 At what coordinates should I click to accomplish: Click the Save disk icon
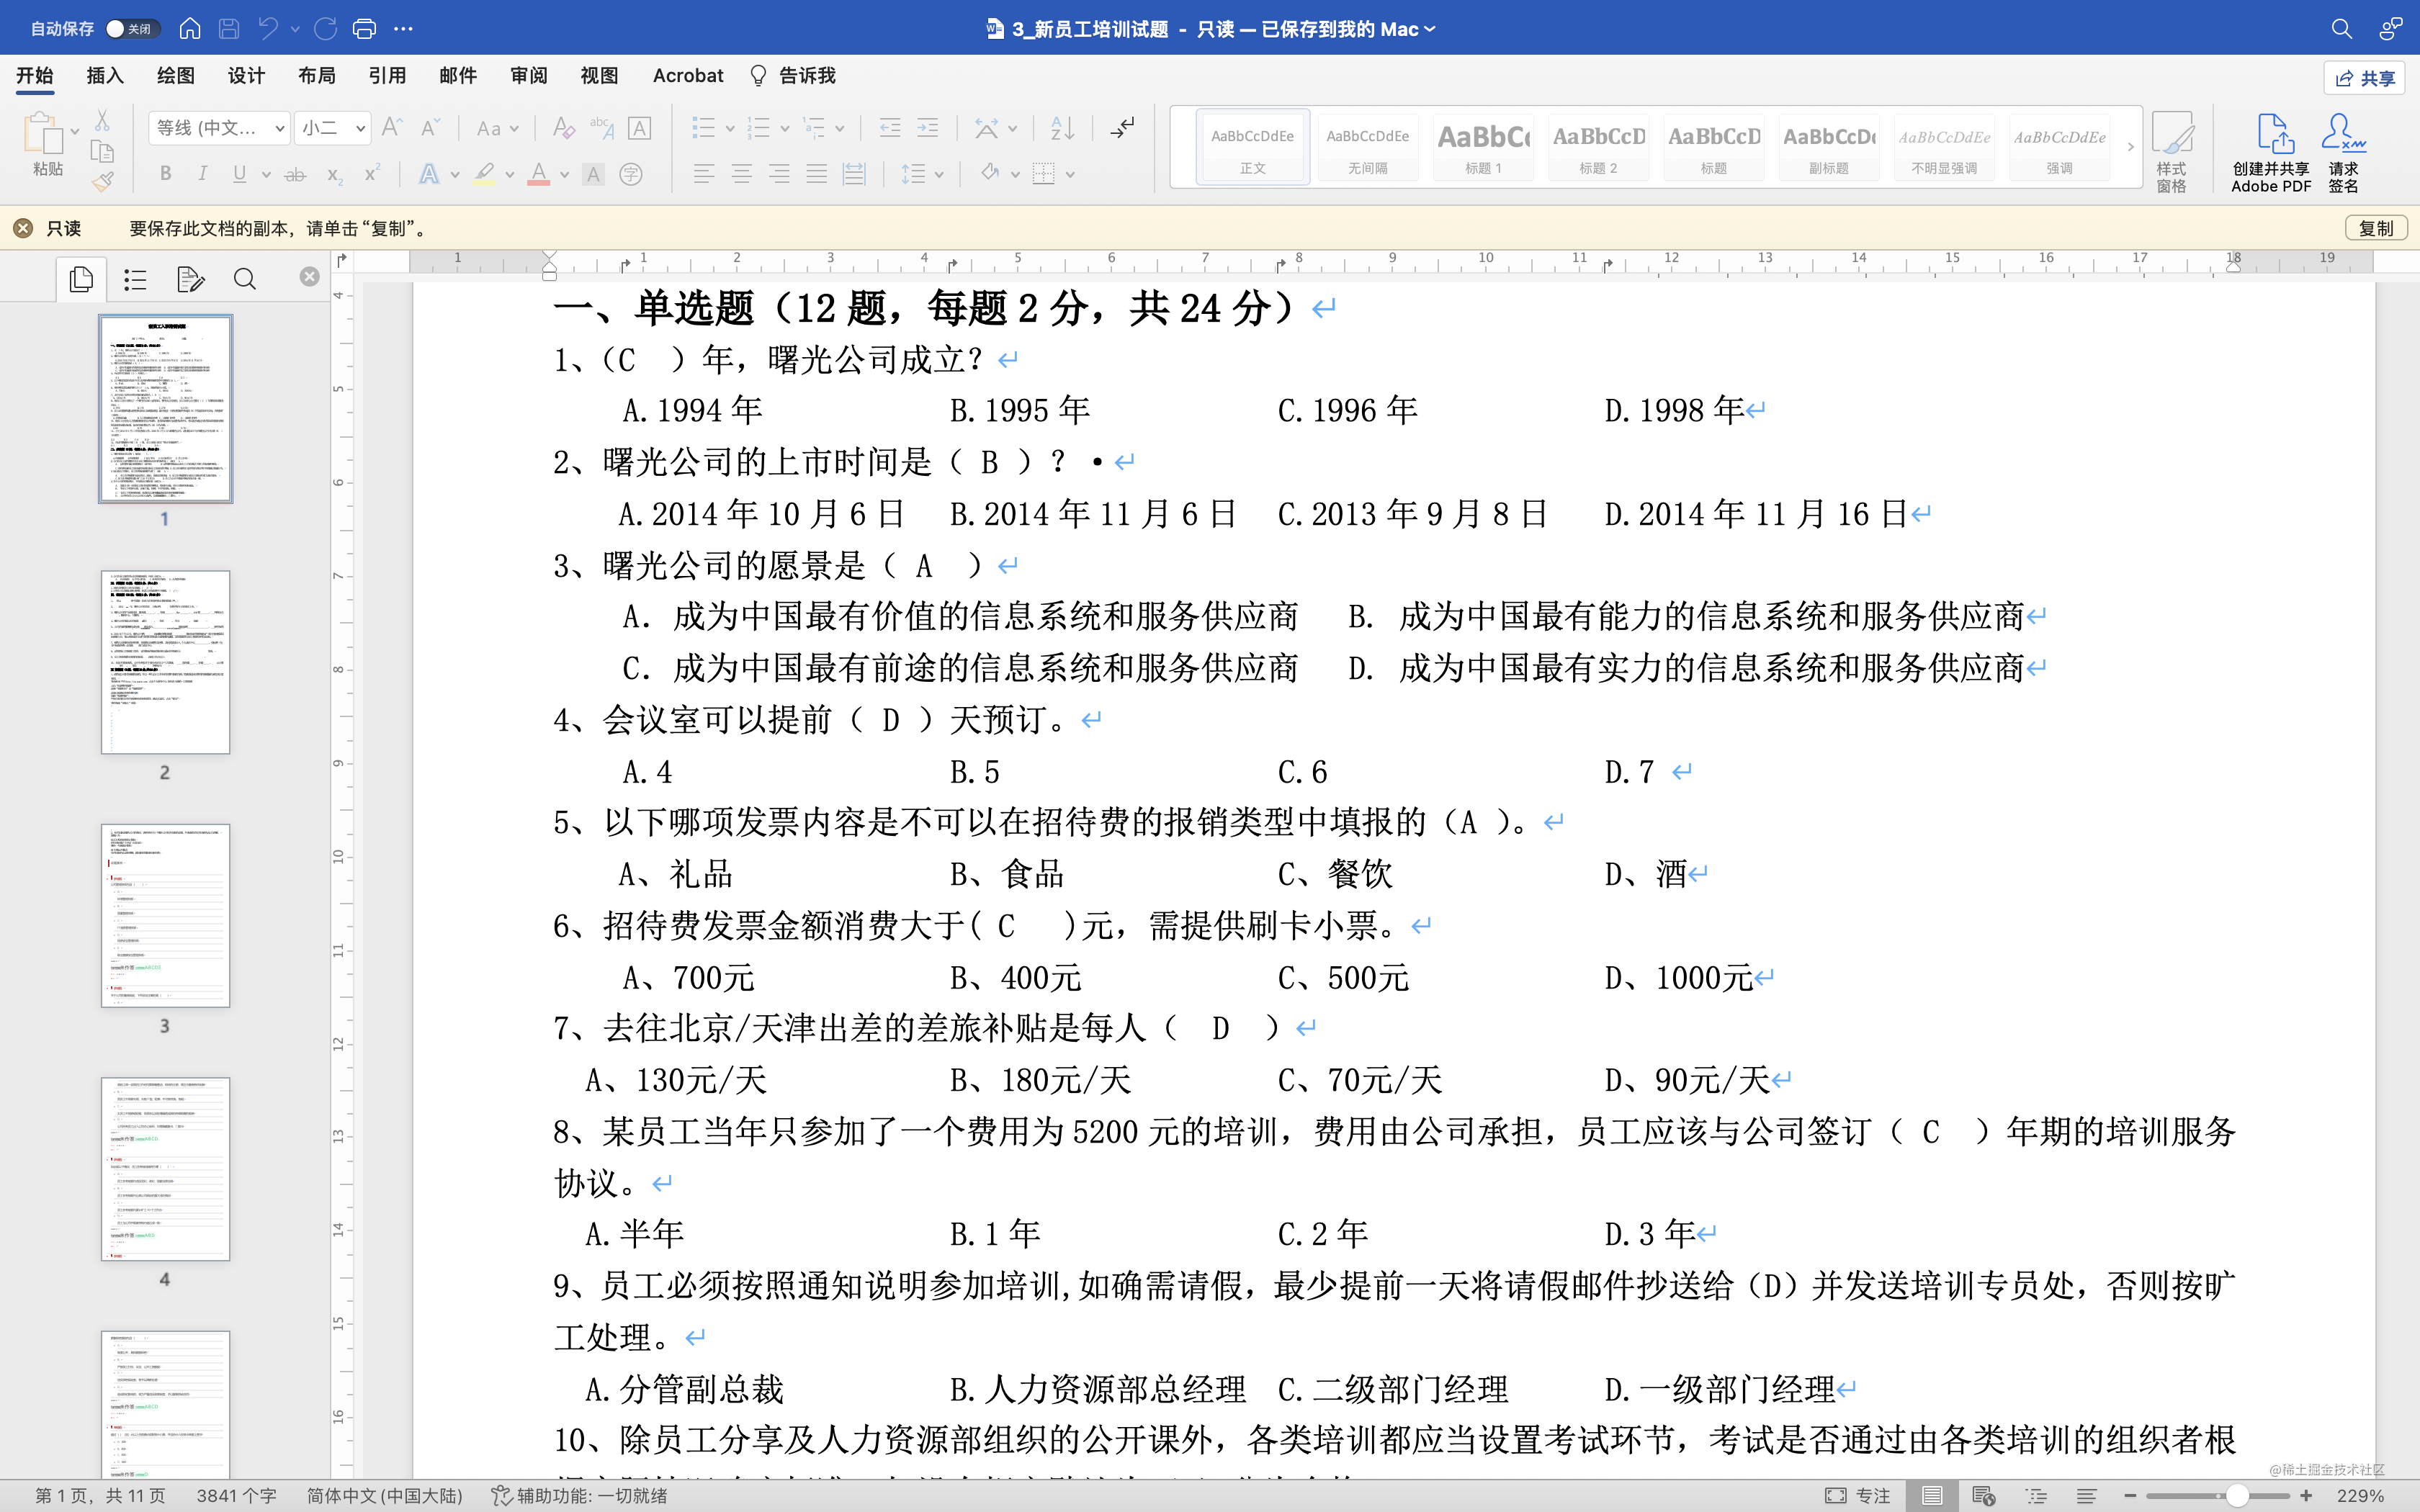(229, 29)
